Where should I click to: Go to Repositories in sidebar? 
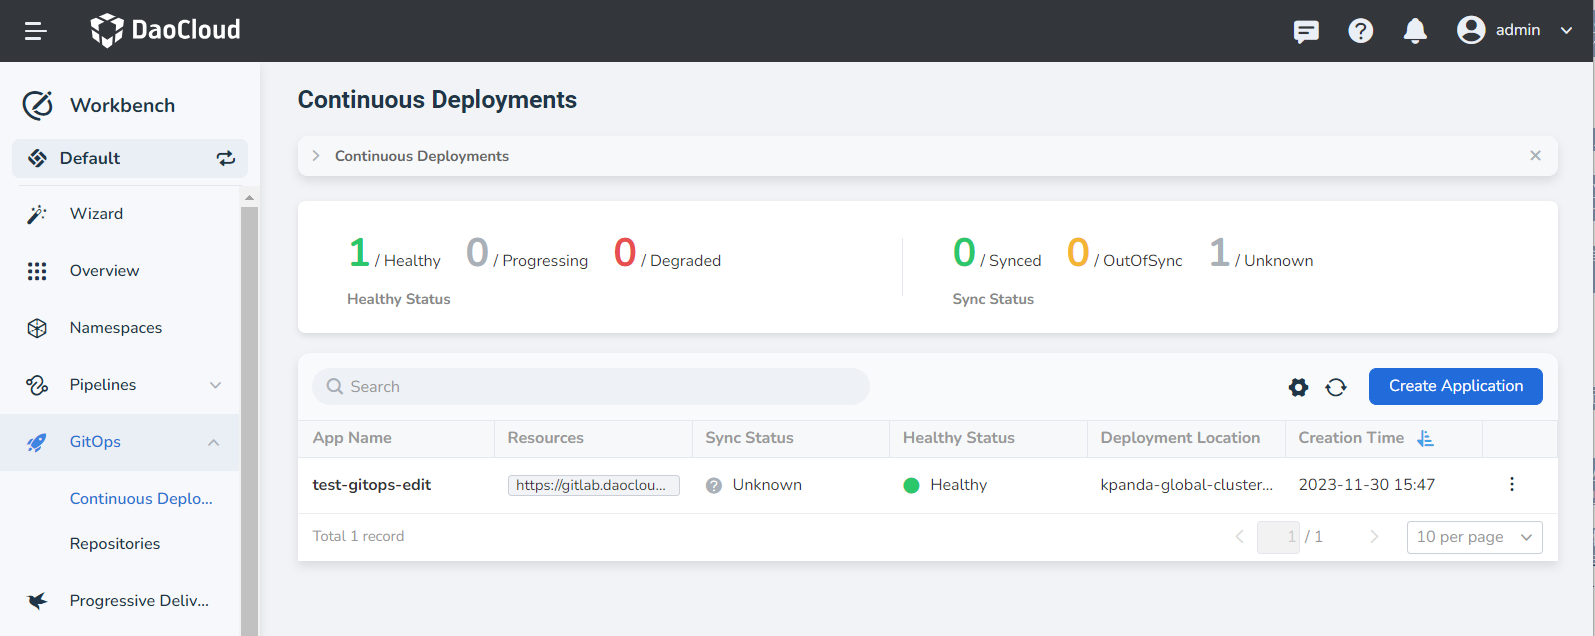[115, 544]
